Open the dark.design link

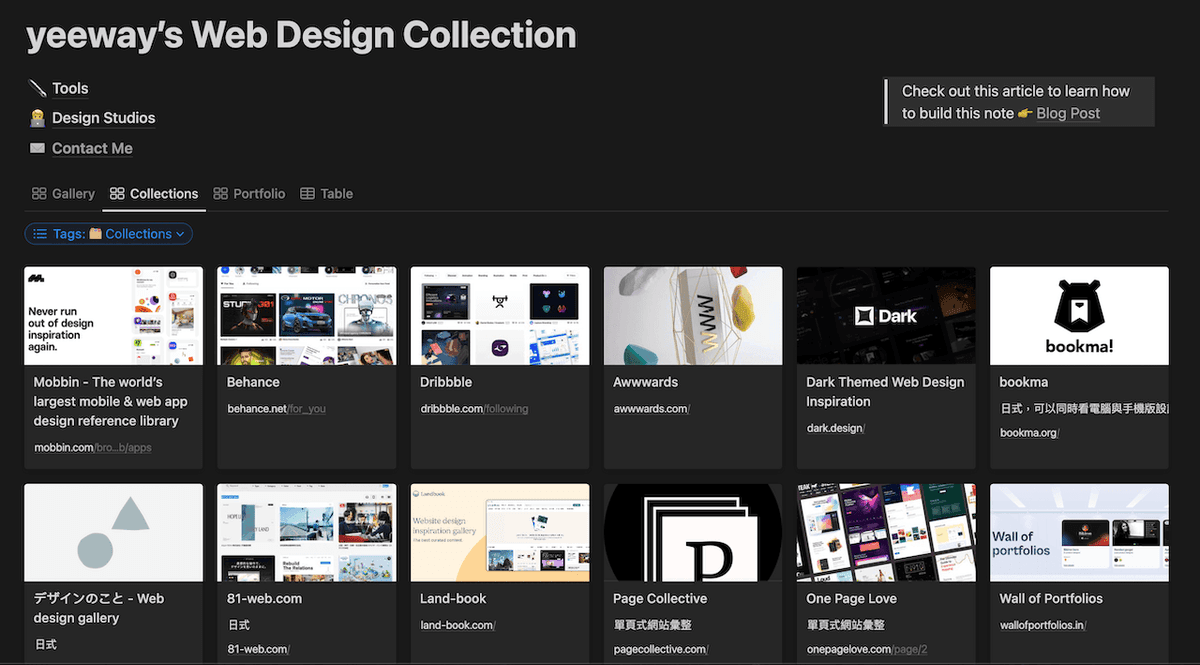(835, 428)
